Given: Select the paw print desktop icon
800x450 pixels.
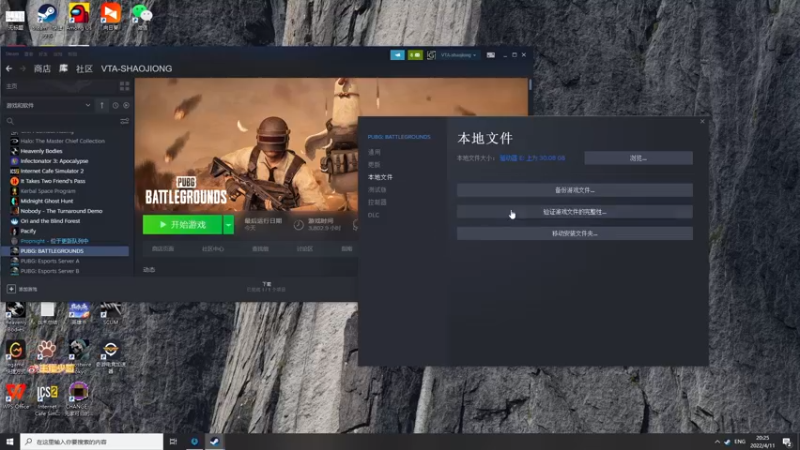Looking at the screenshot, I should pyautogui.click(x=47, y=349).
